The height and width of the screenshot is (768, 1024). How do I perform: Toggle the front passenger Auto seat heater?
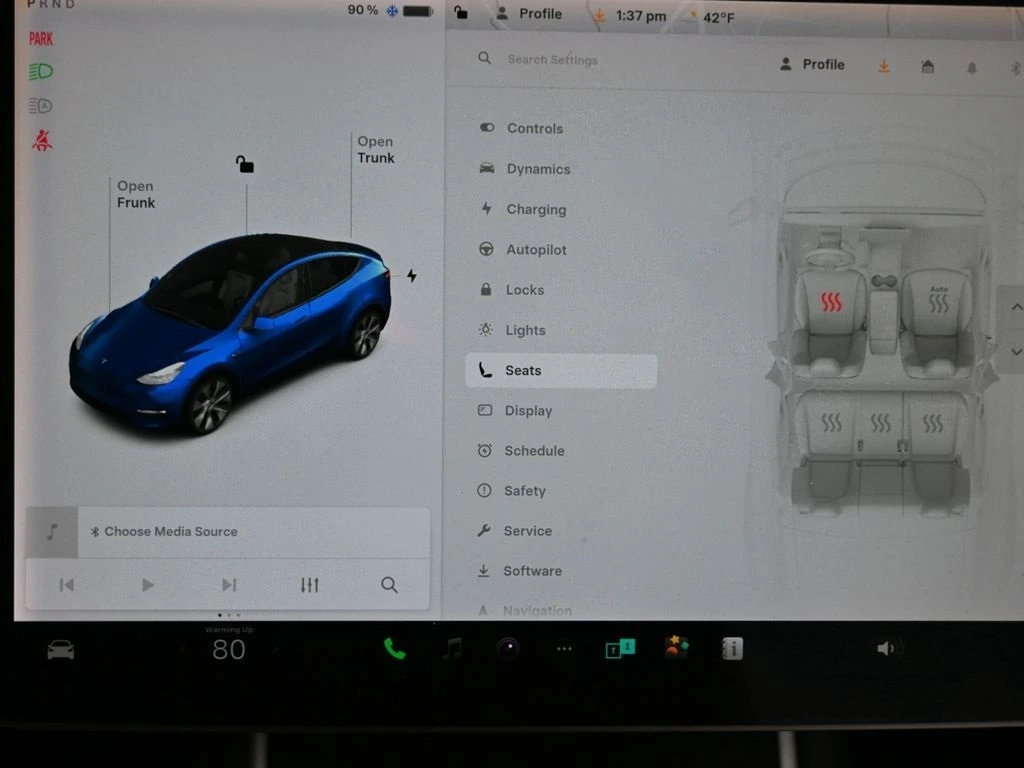(x=938, y=300)
